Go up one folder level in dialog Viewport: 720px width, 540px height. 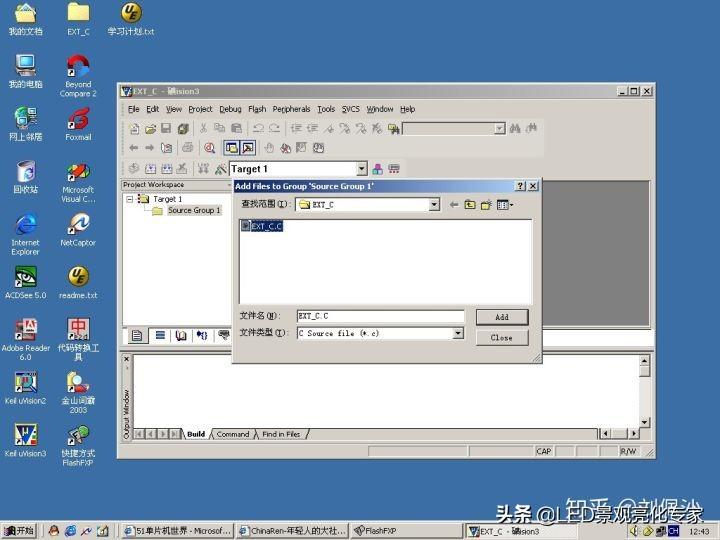point(470,205)
